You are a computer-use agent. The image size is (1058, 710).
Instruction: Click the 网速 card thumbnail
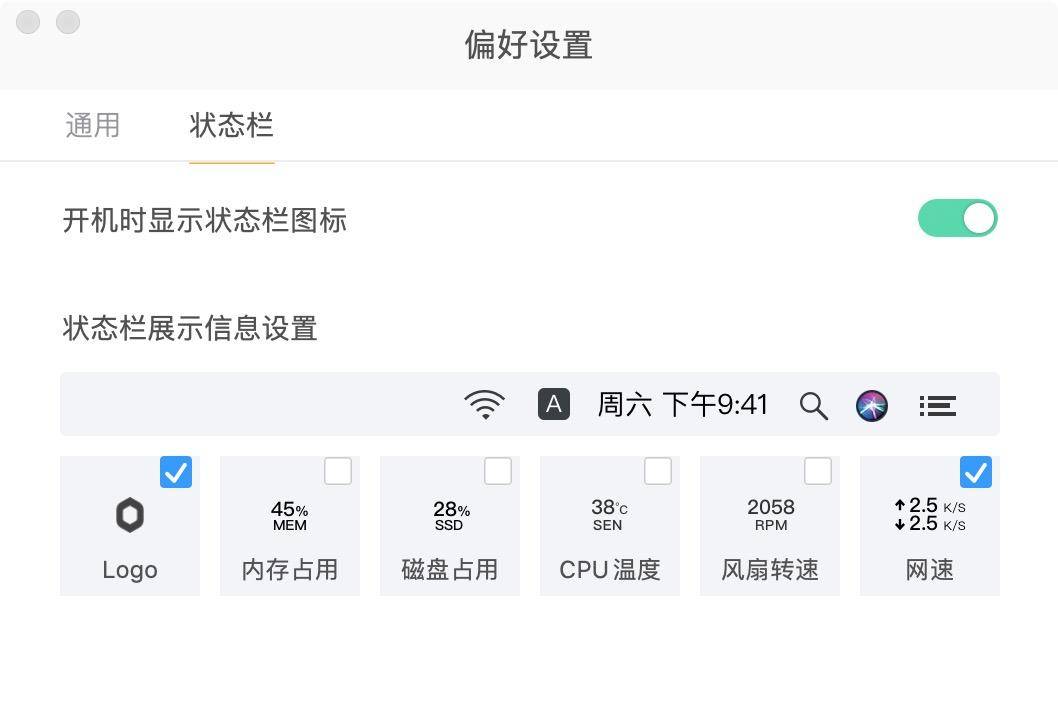click(929, 525)
